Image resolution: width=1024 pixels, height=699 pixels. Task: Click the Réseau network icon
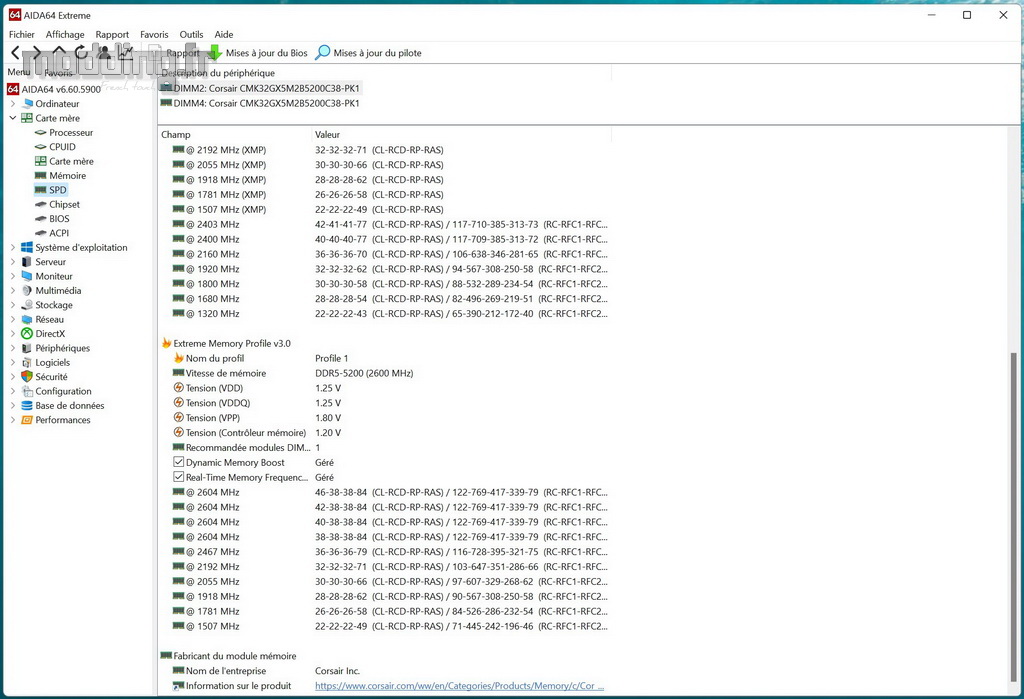pos(27,319)
